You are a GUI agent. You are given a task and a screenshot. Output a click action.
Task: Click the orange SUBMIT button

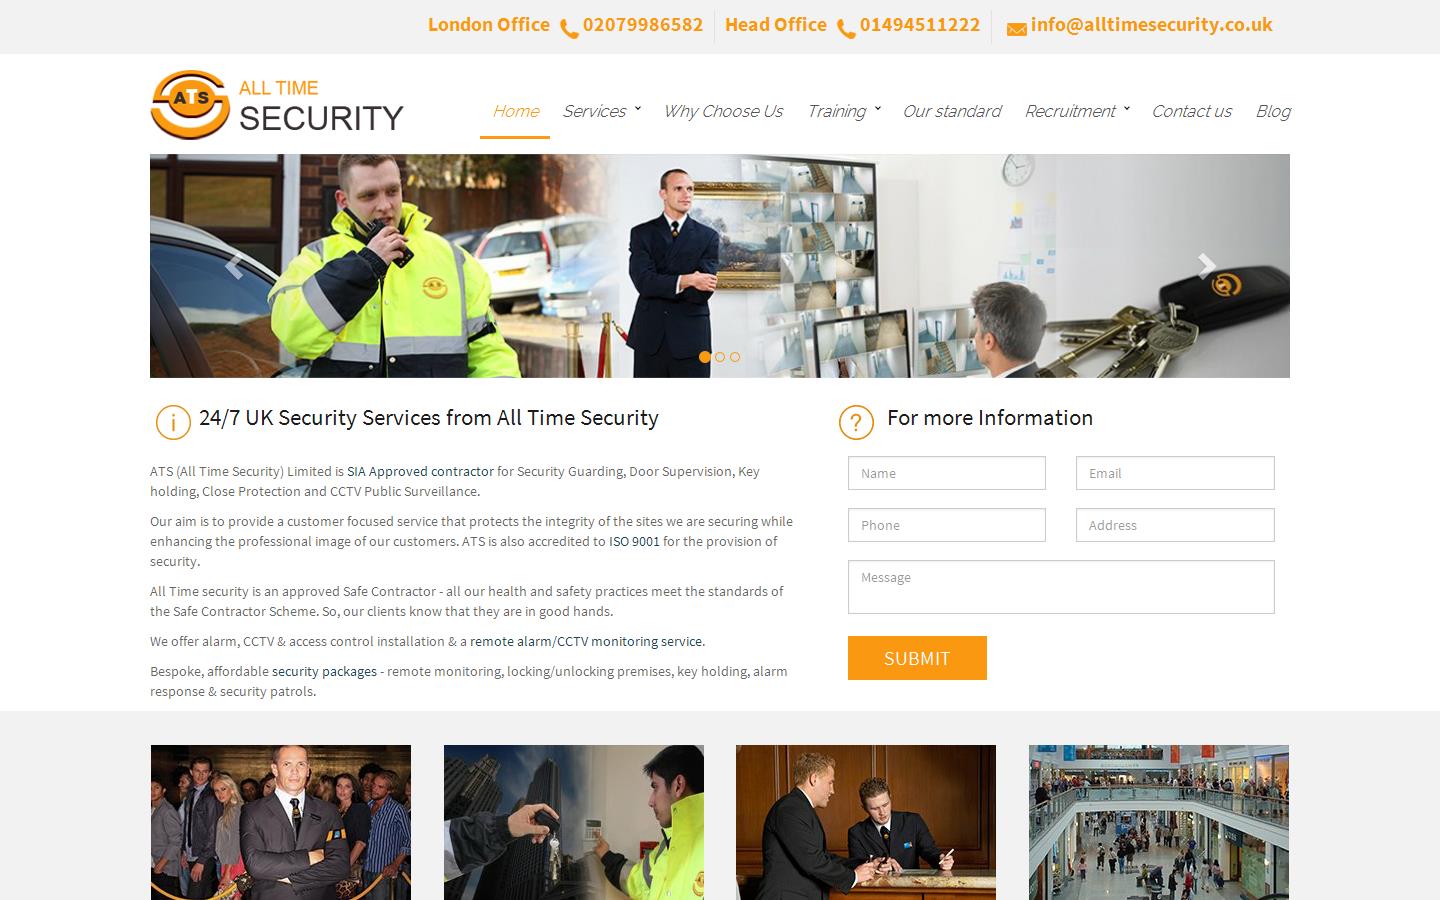[917, 658]
